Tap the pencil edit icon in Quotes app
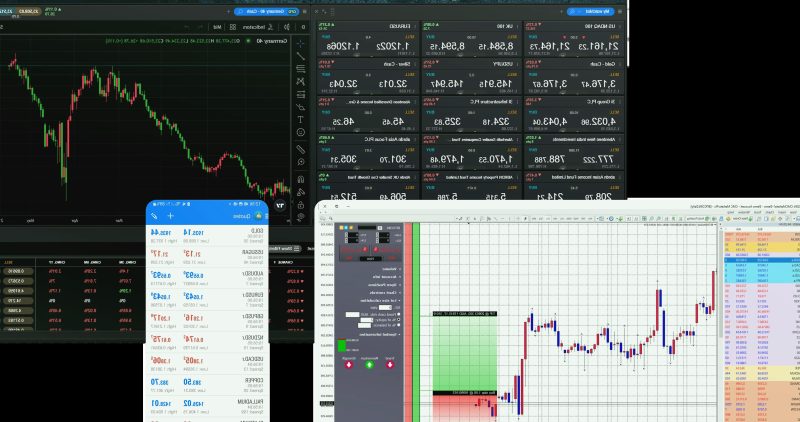The height and width of the screenshot is (422, 800). pos(154,216)
